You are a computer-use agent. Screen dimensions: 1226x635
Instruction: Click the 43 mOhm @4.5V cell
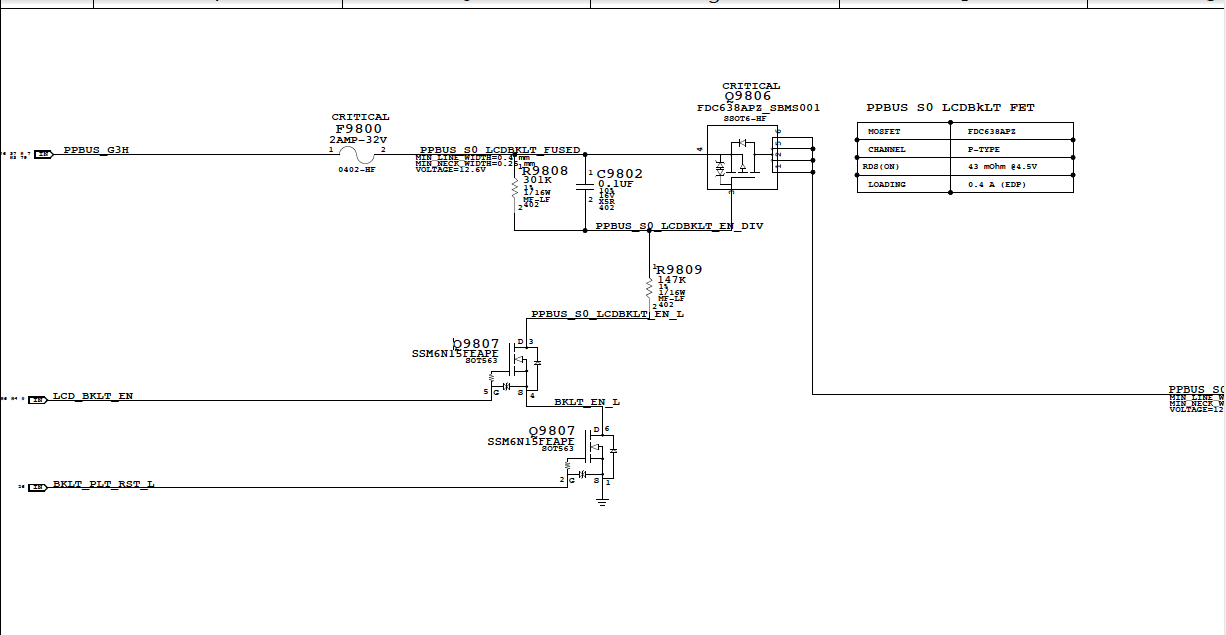(x=1012, y=167)
